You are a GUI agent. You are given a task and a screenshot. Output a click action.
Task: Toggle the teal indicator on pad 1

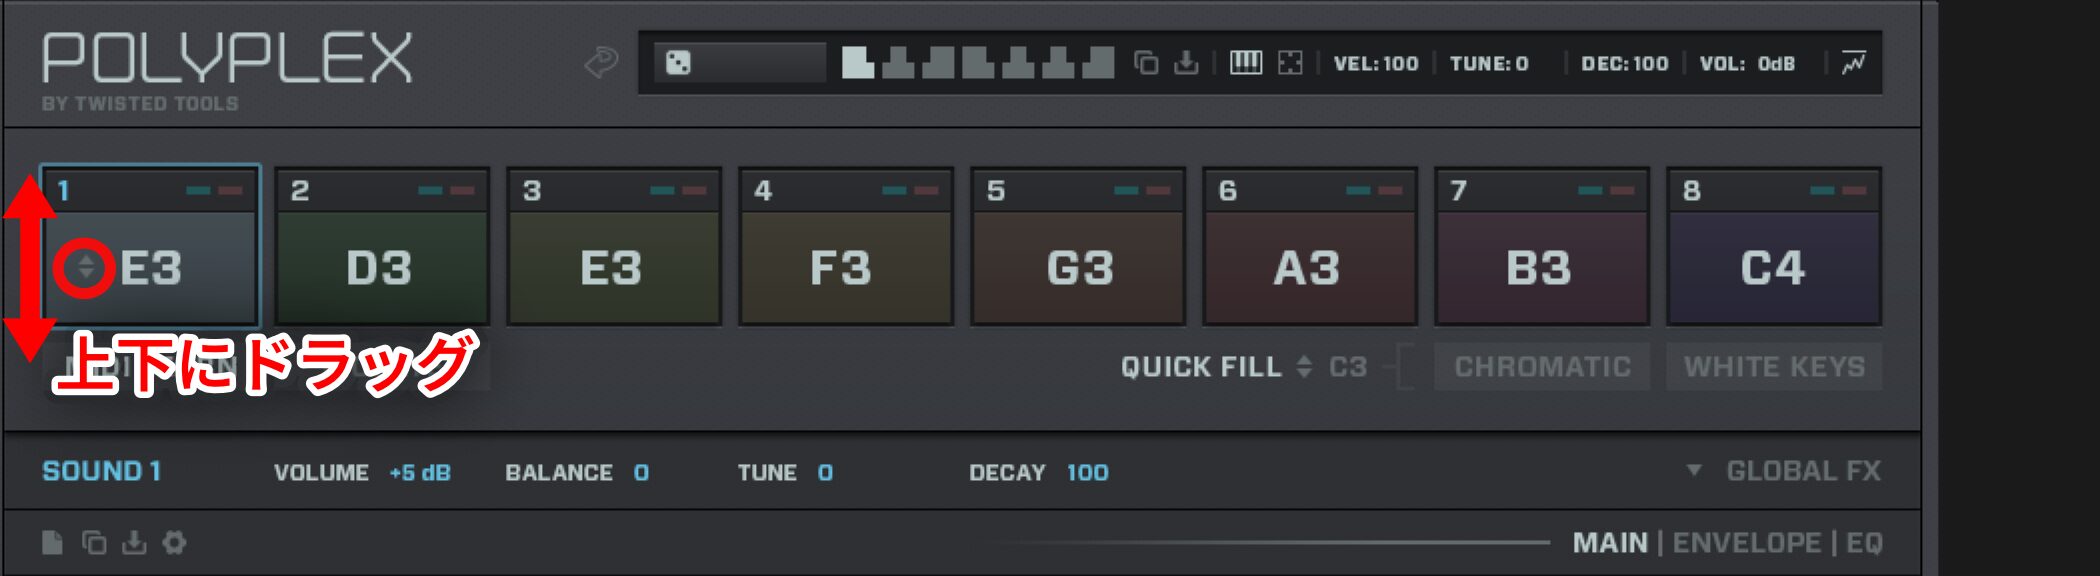(198, 190)
